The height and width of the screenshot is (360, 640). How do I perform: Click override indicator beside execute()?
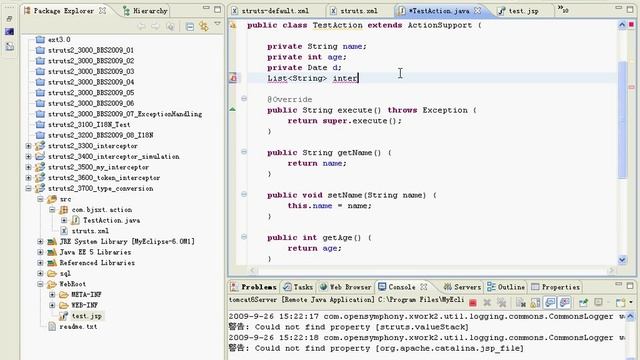coord(233,109)
